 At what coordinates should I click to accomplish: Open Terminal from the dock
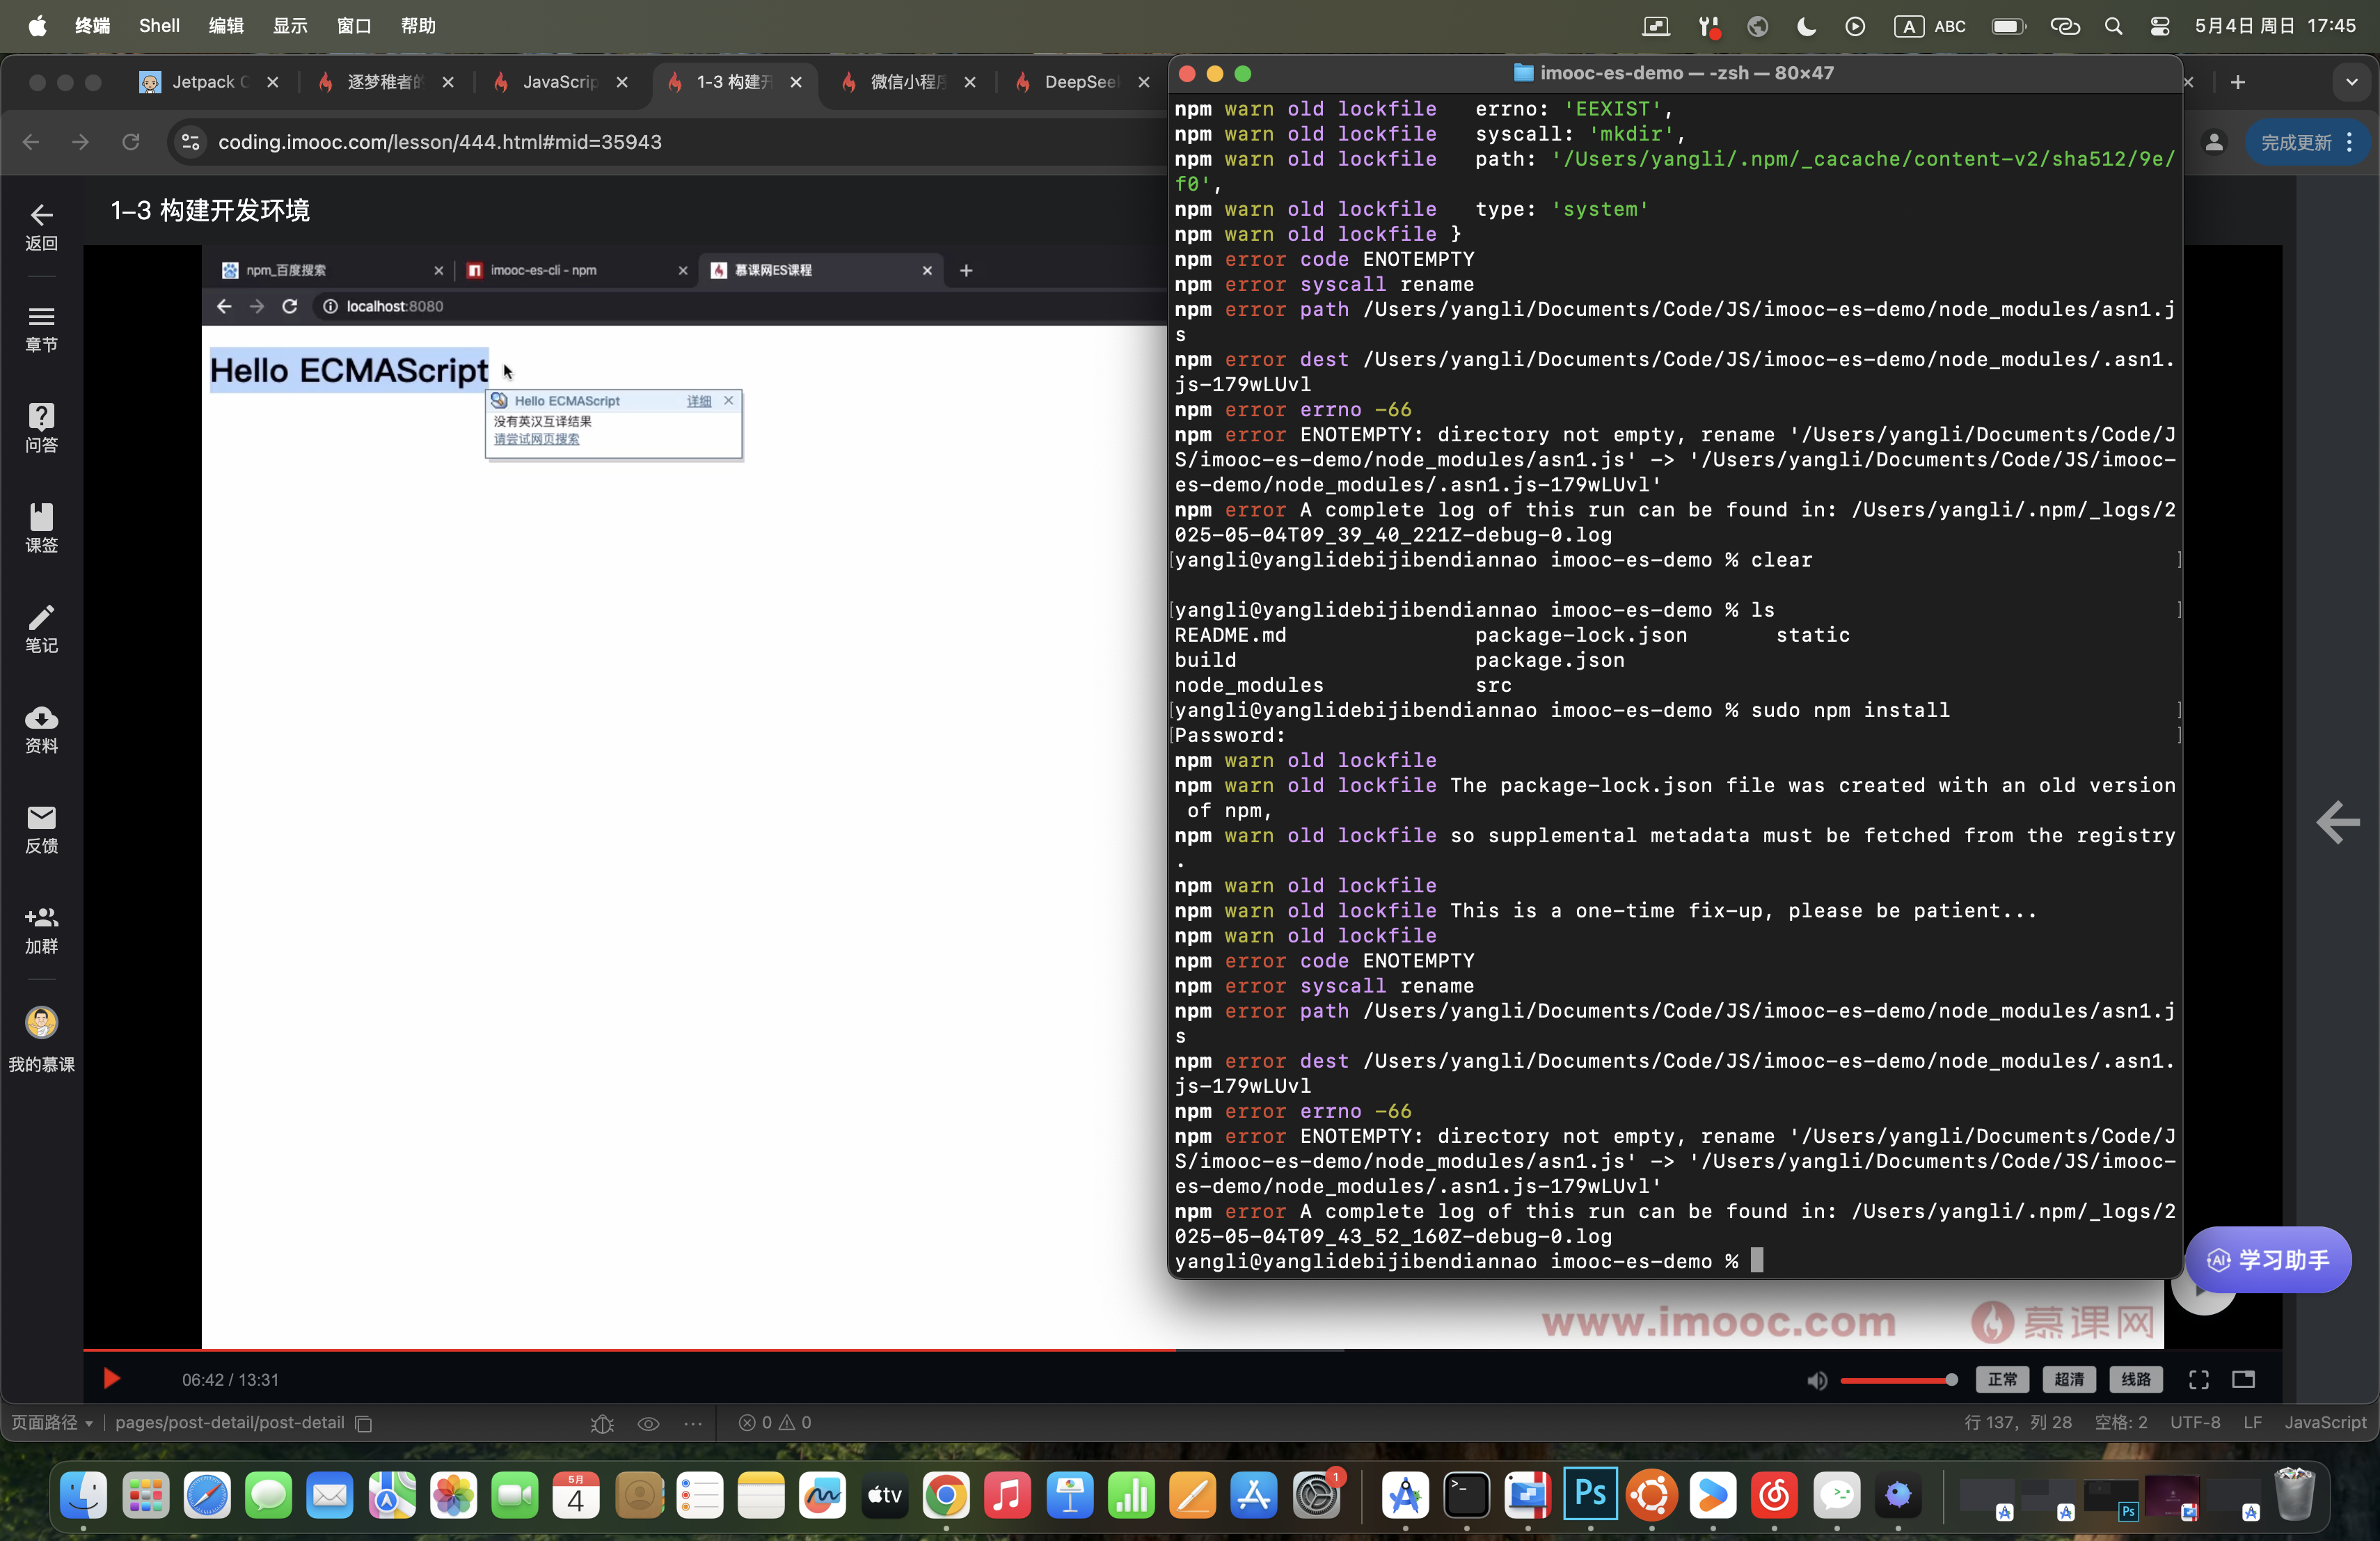point(1466,1495)
